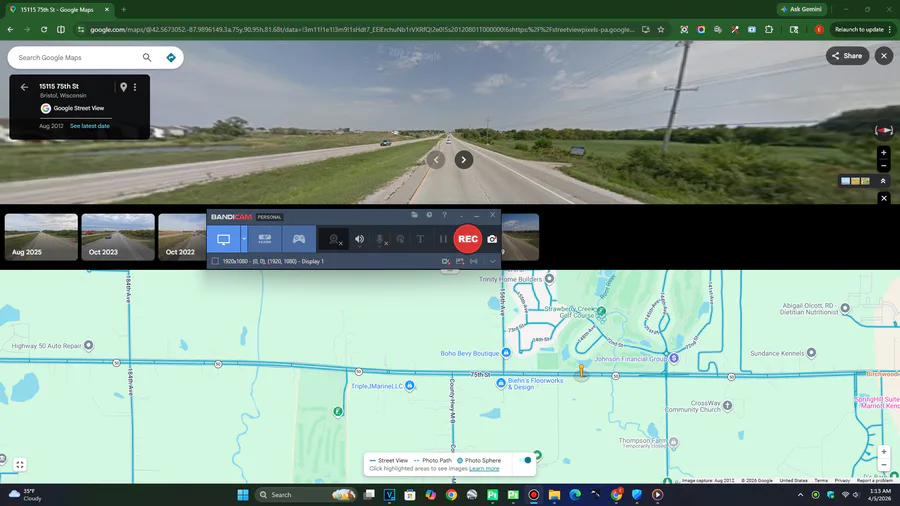Toggle fullscreen map button
Image resolution: width=900 pixels, height=506 pixels.
pyautogui.click(x=20, y=465)
